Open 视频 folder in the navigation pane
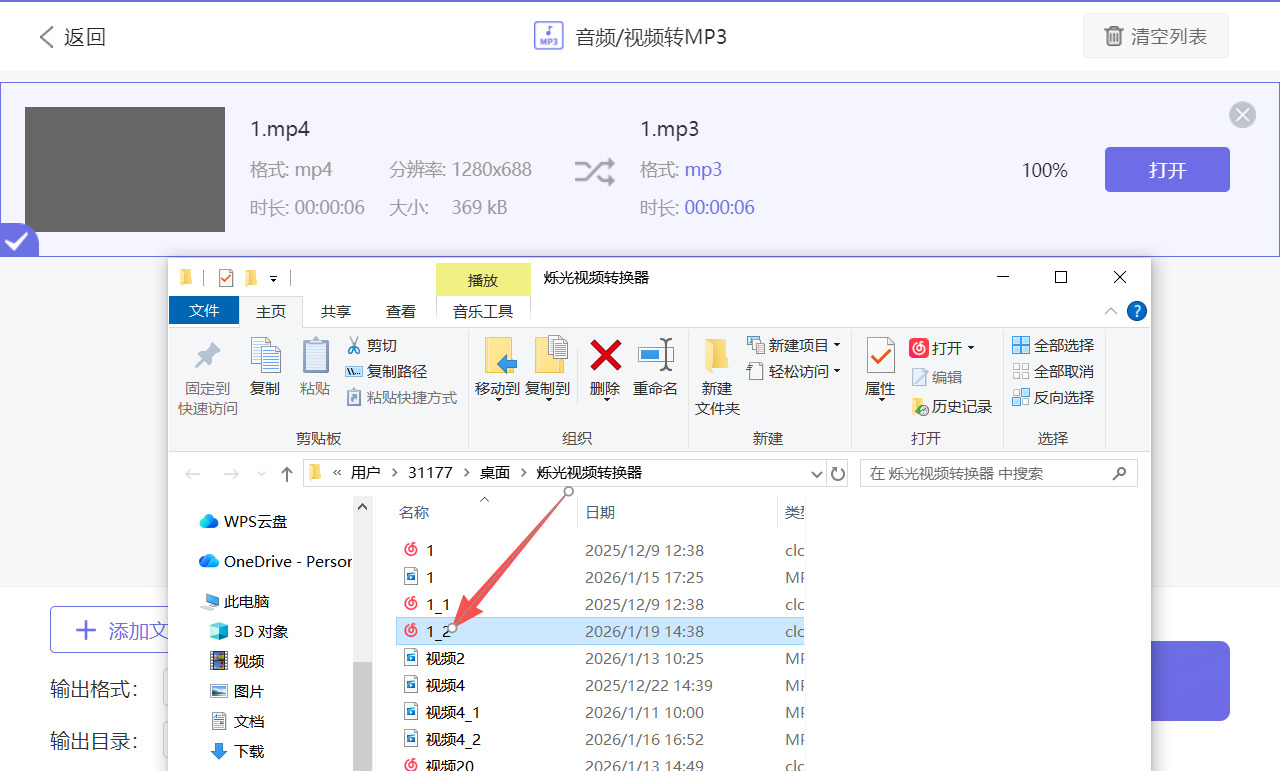The width and height of the screenshot is (1280, 771). click(x=236, y=661)
